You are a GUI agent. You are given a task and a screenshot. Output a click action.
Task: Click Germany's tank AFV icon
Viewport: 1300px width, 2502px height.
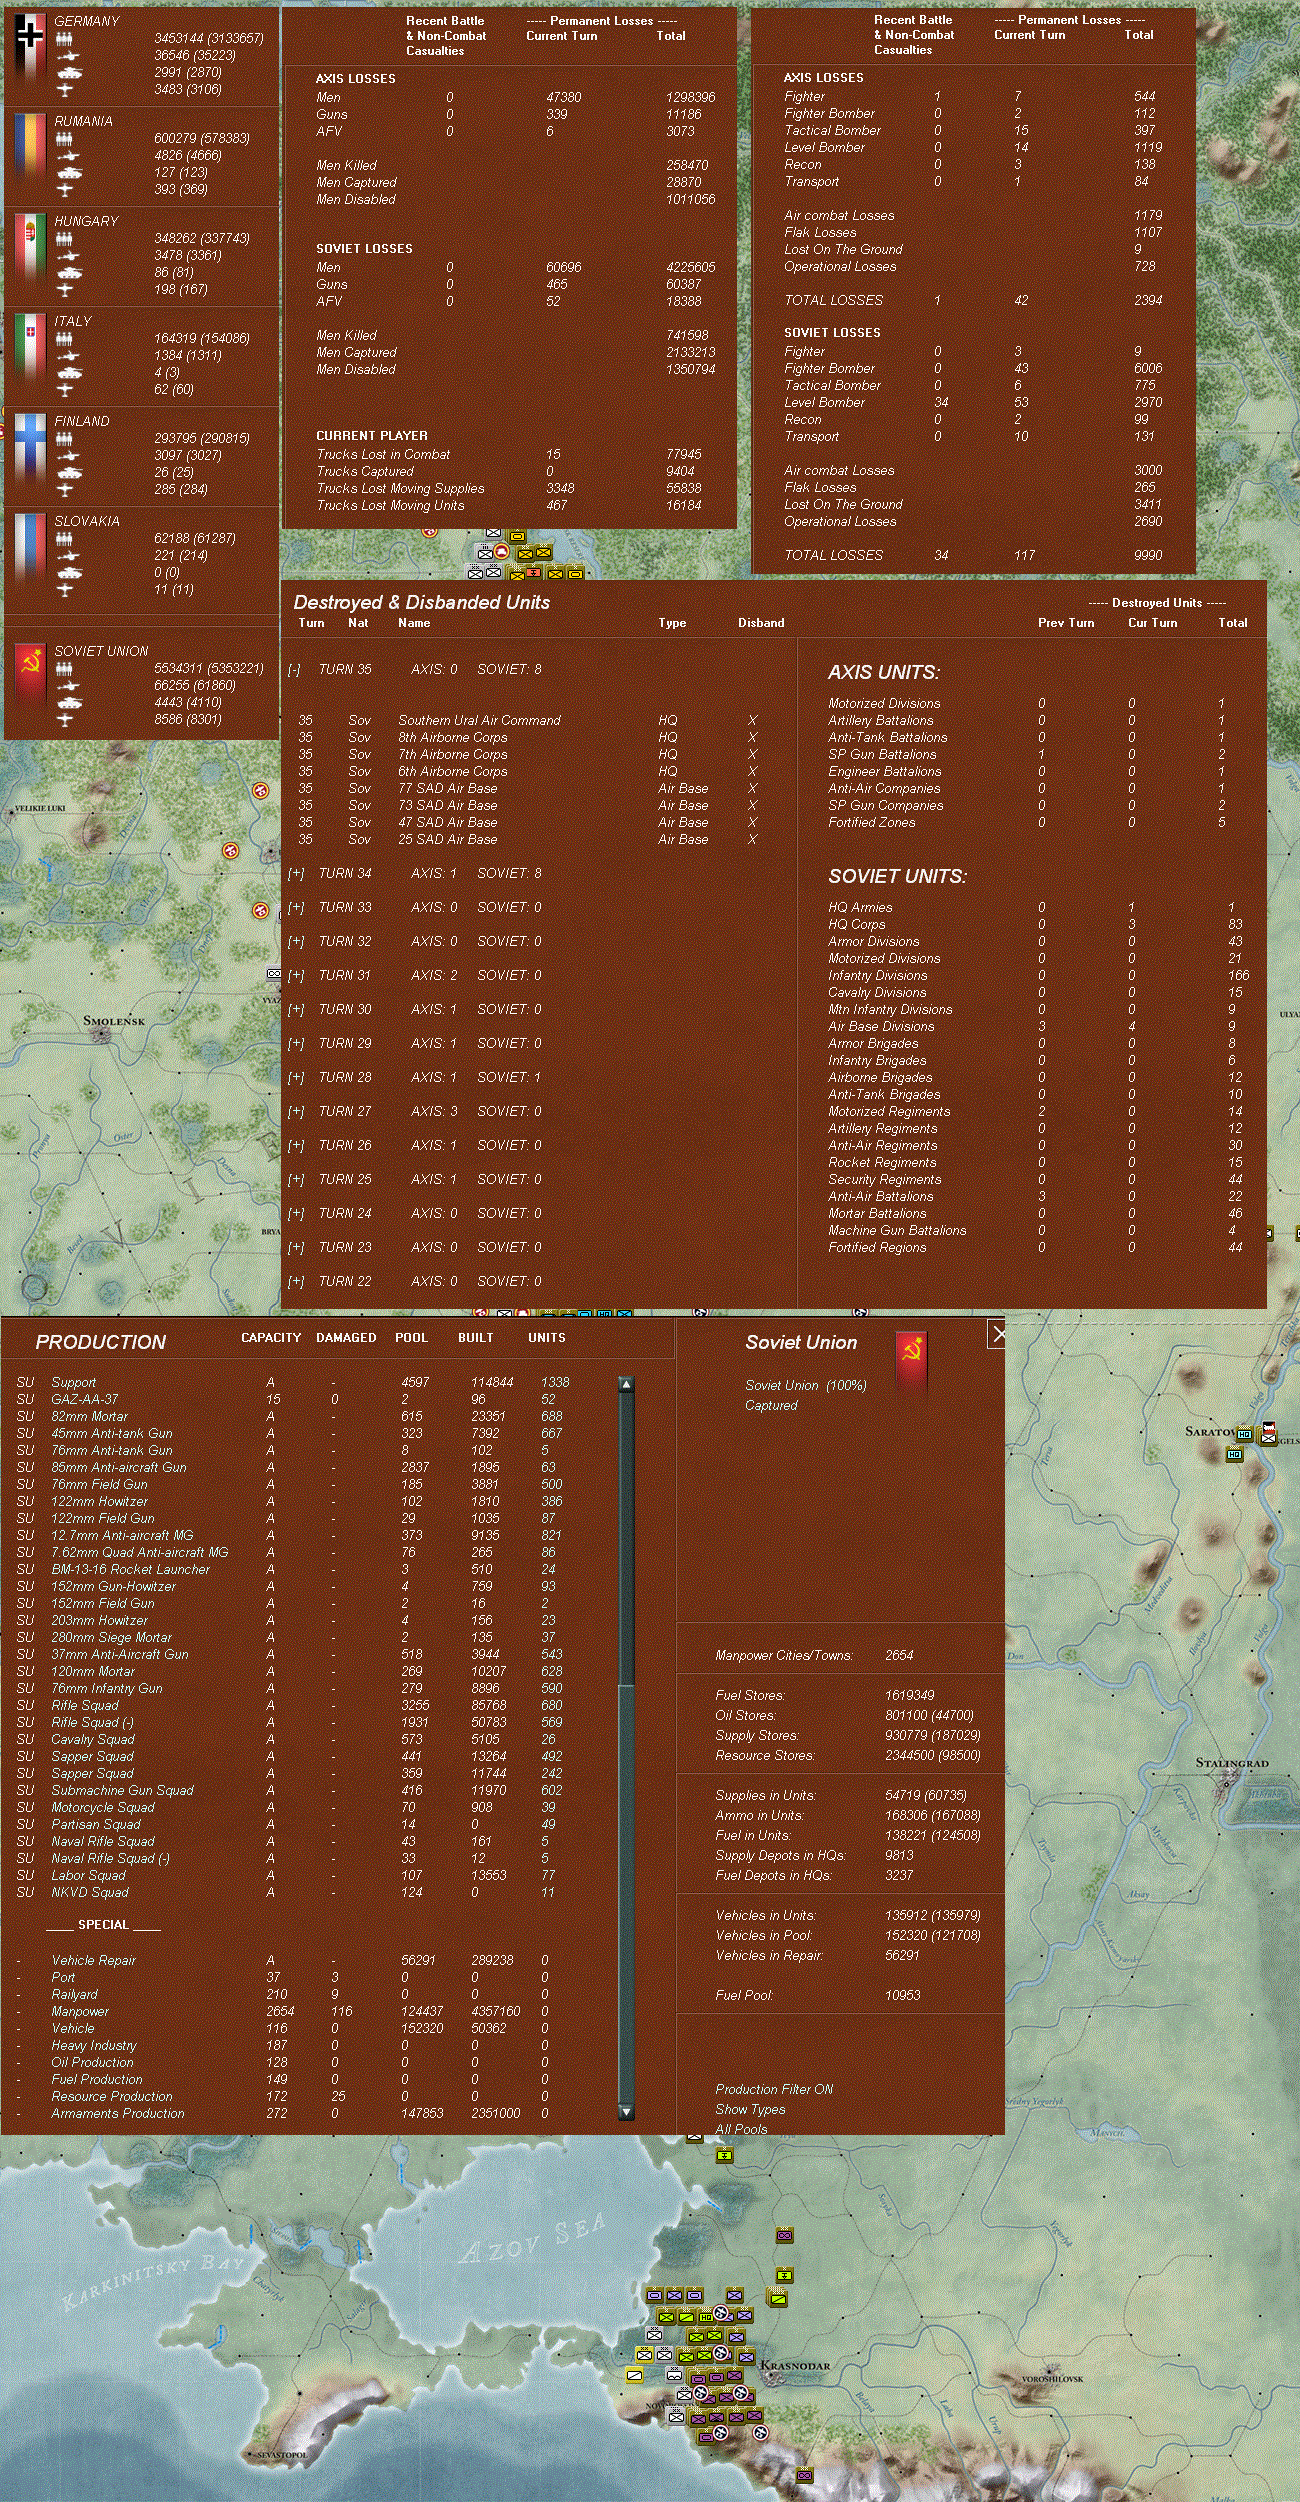(x=68, y=73)
